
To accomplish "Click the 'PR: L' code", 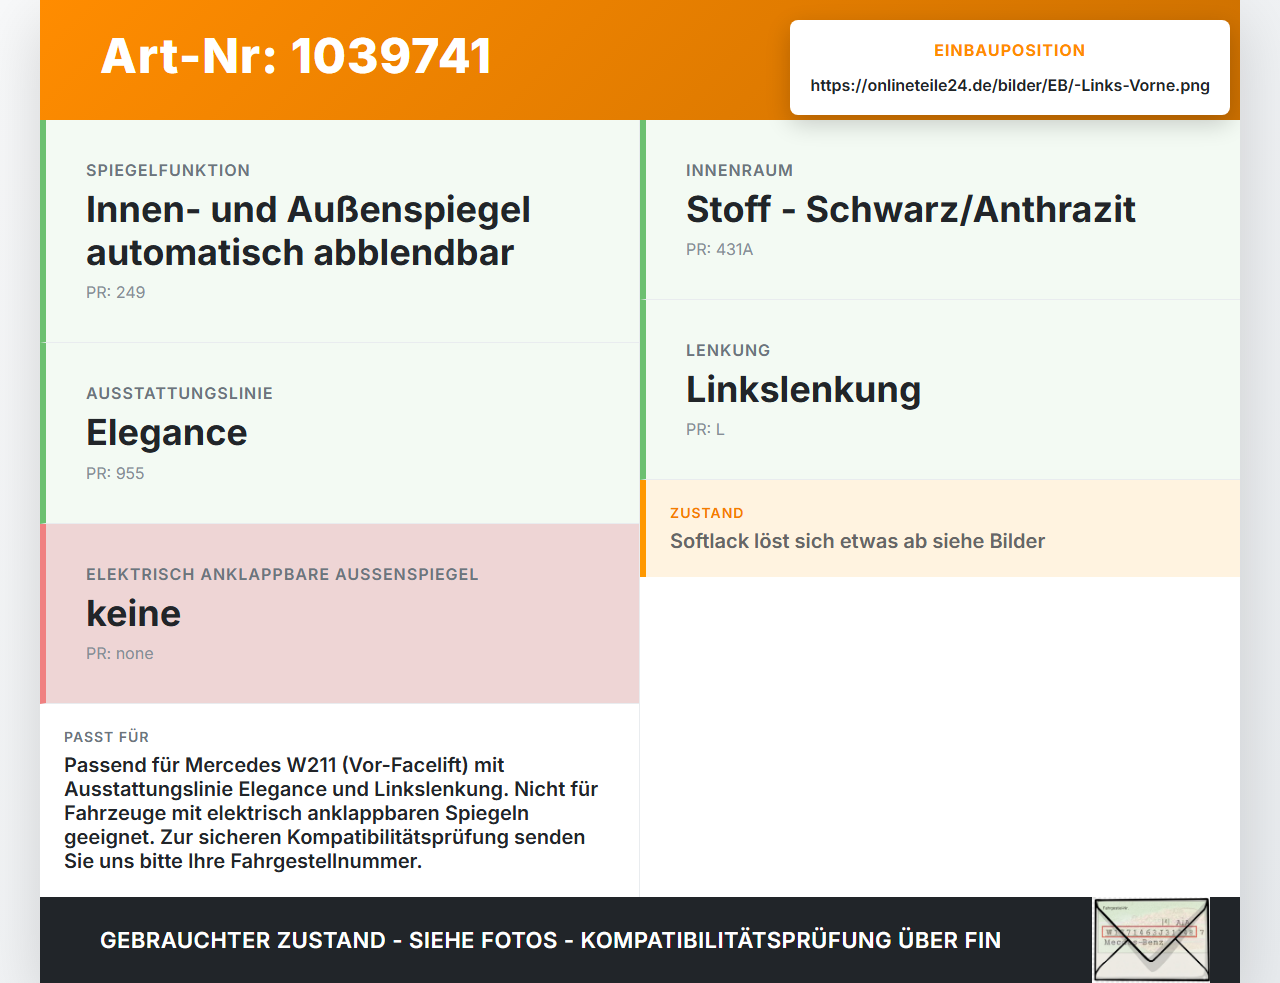I will [x=705, y=429].
